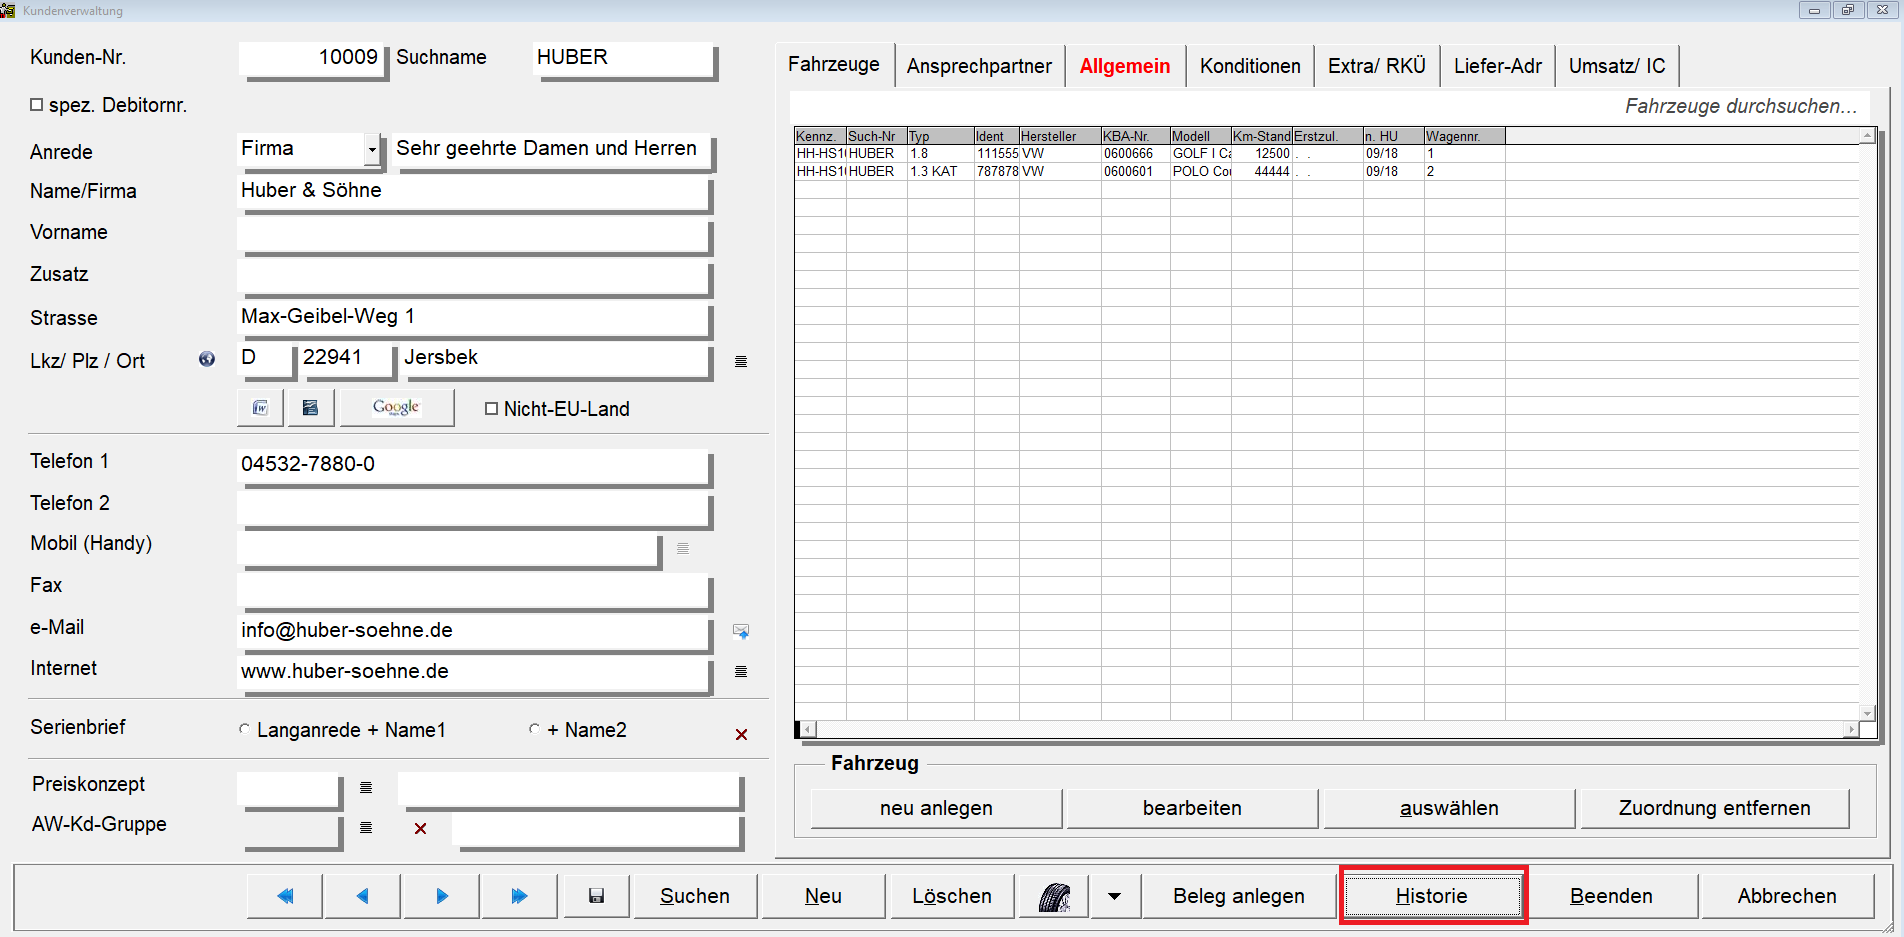Click Suchname field HUBER
The height and width of the screenshot is (937, 1904).
[625, 58]
